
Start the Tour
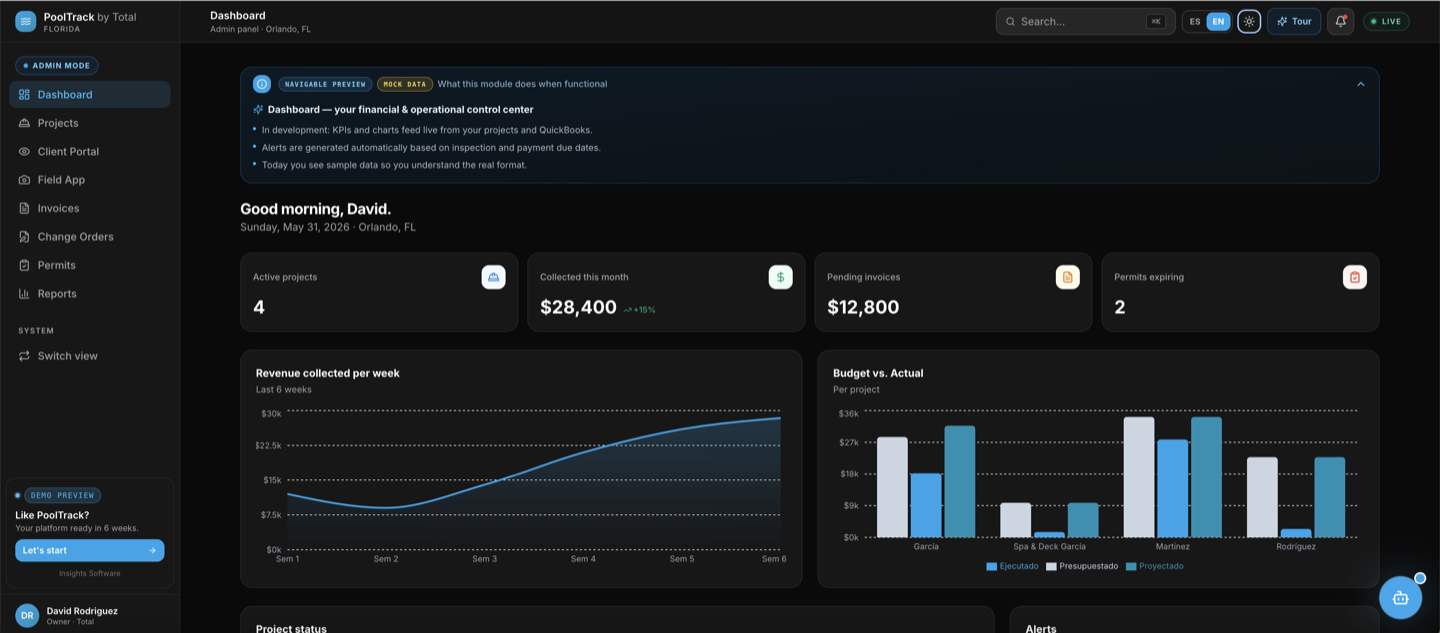pos(1294,21)
